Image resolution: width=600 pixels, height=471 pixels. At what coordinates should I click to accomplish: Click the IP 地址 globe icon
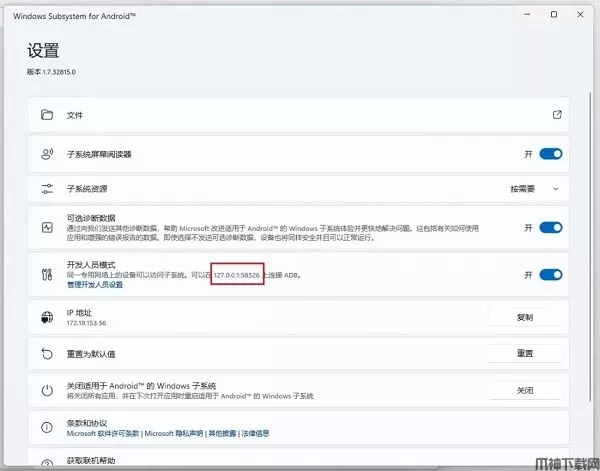47,317
